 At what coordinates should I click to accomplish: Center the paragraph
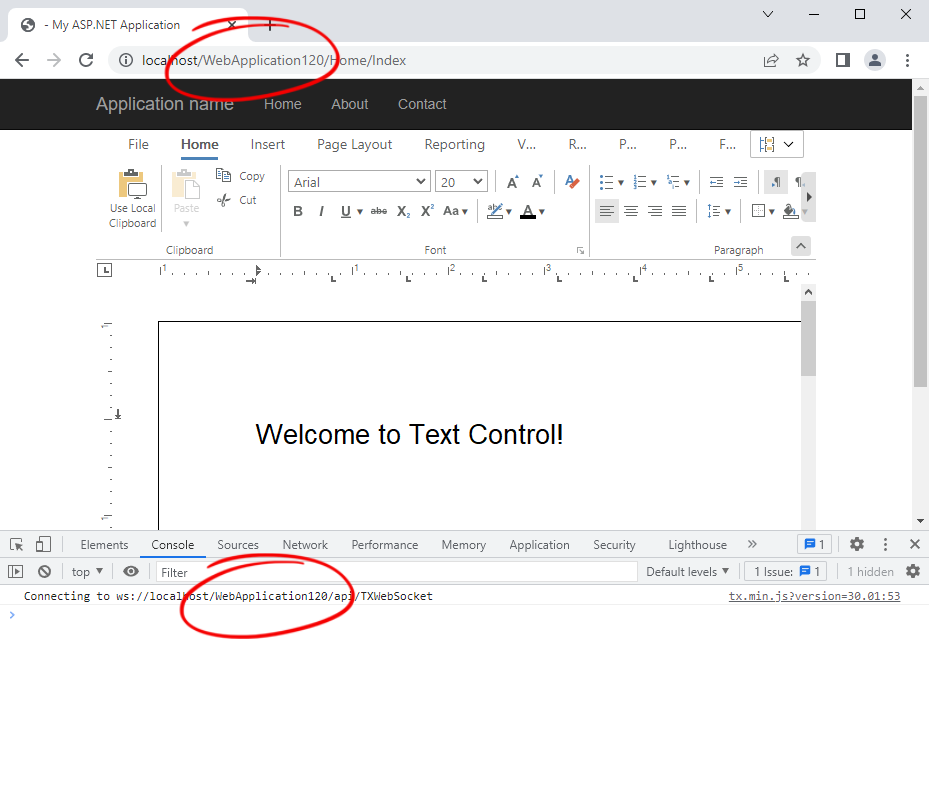coord(631,211)
